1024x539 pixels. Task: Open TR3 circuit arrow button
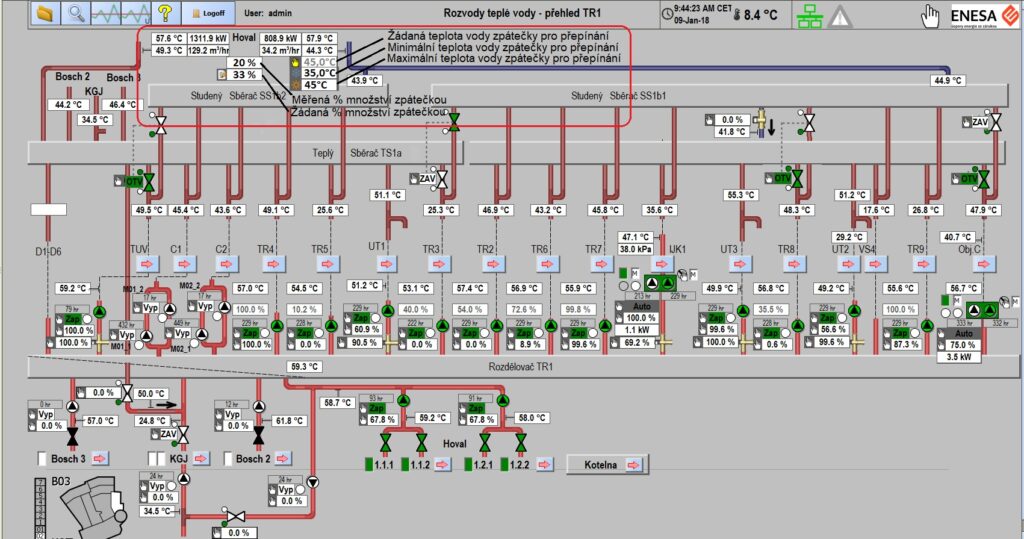coord(438,264)
